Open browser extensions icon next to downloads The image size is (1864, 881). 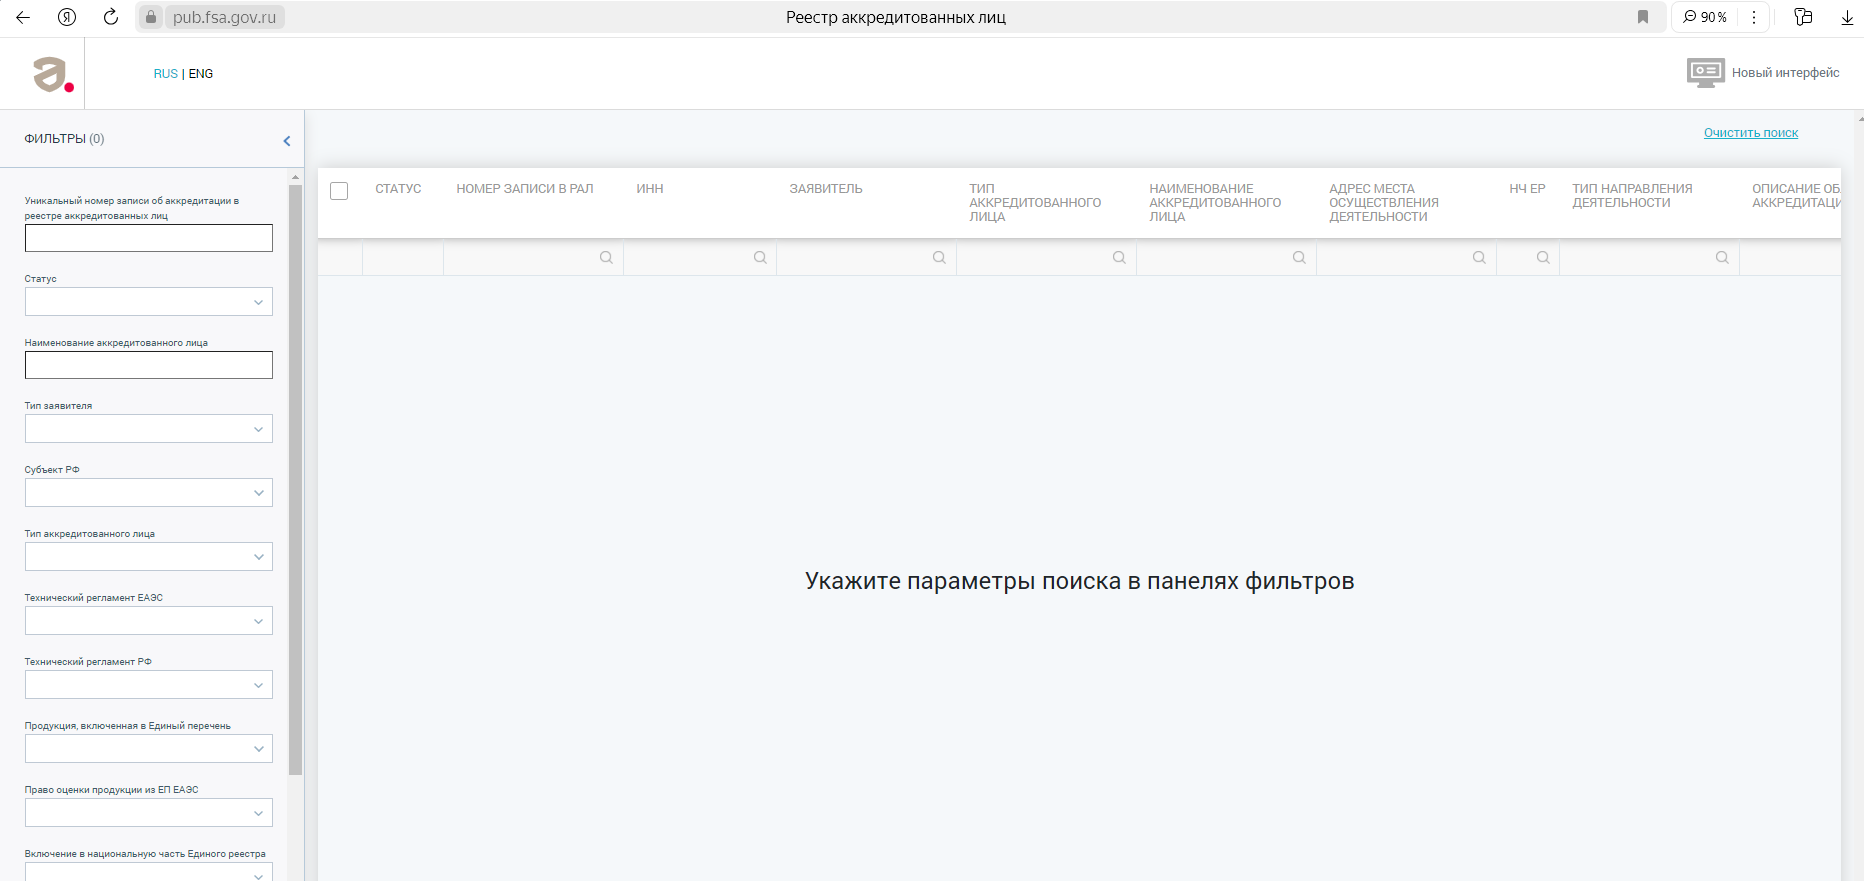click(1803, 17)
